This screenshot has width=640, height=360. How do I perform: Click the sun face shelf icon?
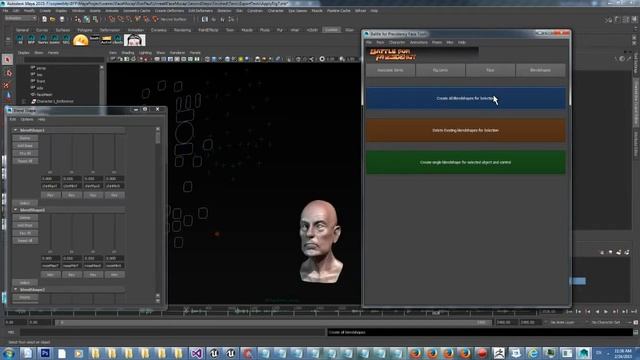tap(81, 40)
